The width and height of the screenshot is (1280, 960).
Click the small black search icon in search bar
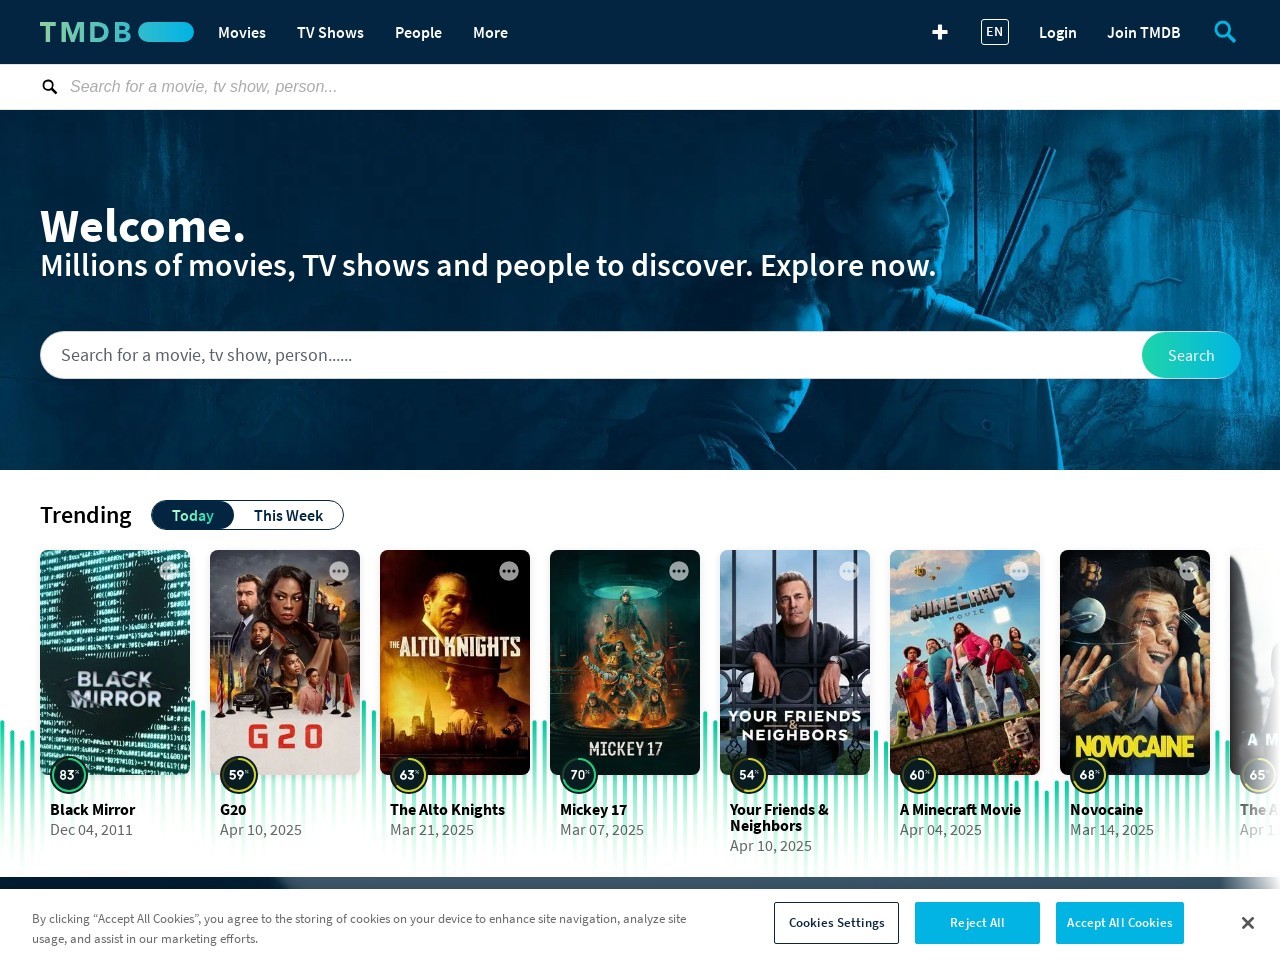tap(49, 87)
